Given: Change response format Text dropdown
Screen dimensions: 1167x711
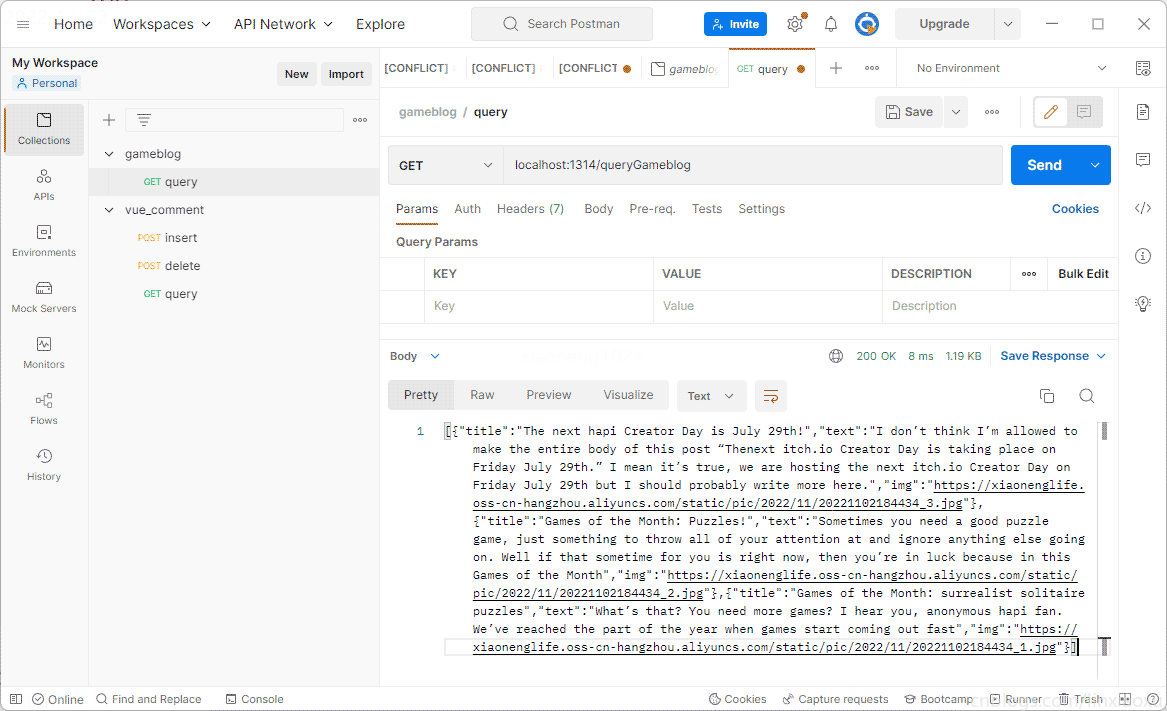Looking at the screenshot, I should coord(710,396).
